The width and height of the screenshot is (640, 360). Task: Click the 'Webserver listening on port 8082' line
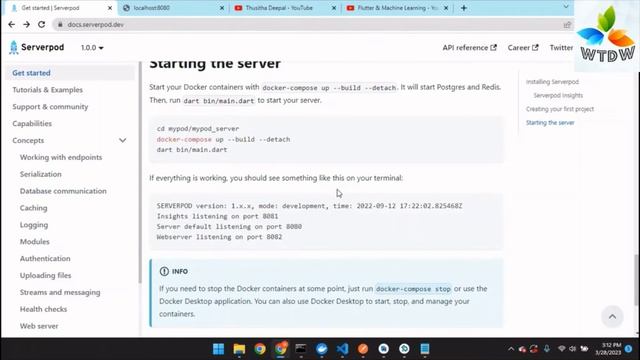(219, 237)
